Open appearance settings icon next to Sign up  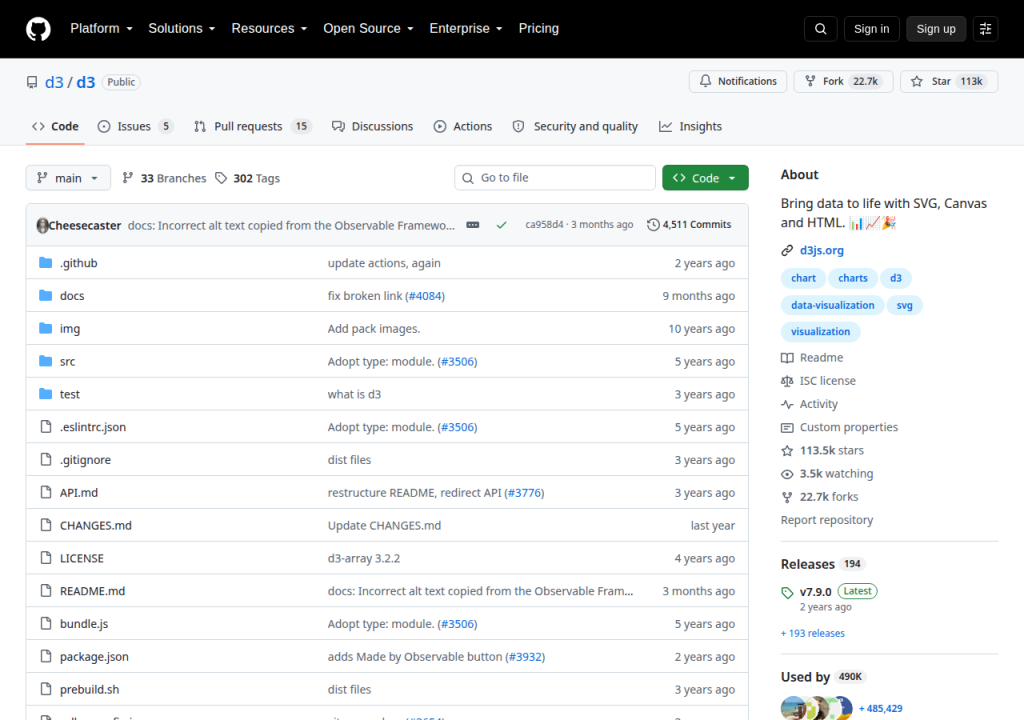click(985, 29)
